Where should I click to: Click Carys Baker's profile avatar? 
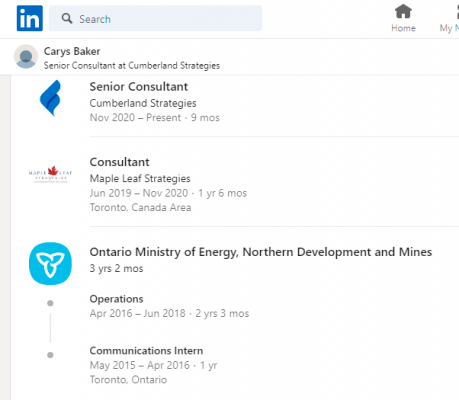coord(26,56)
